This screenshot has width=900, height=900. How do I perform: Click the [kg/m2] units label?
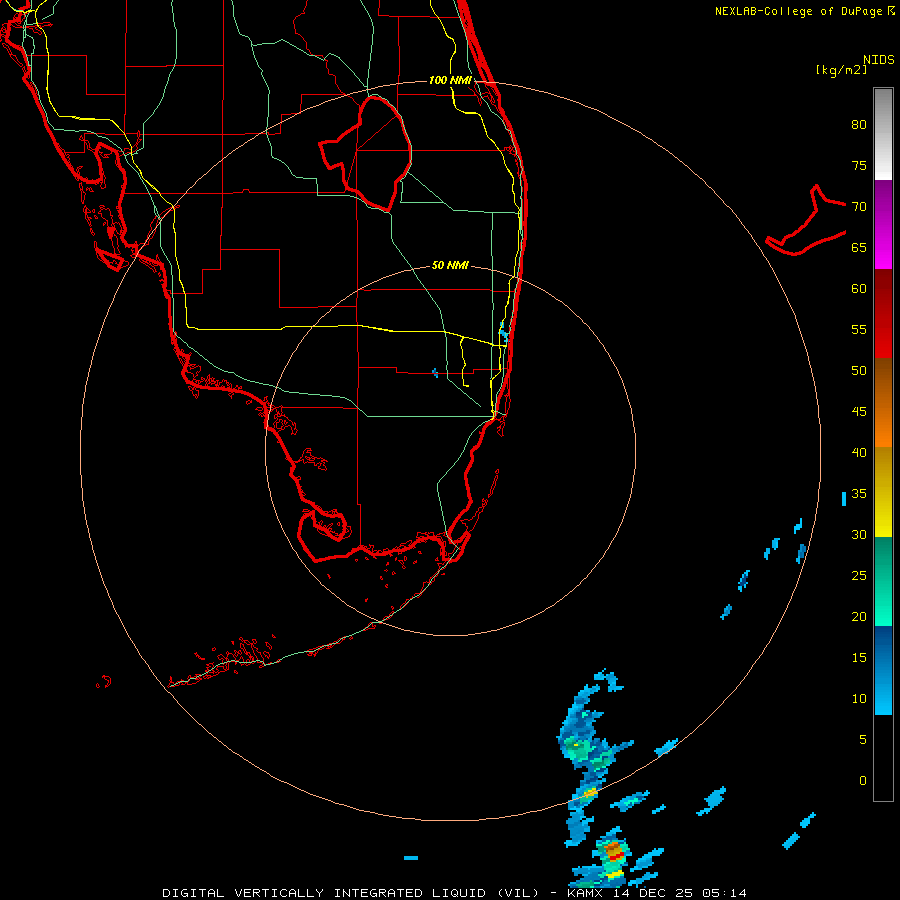(x=841, y=70)
